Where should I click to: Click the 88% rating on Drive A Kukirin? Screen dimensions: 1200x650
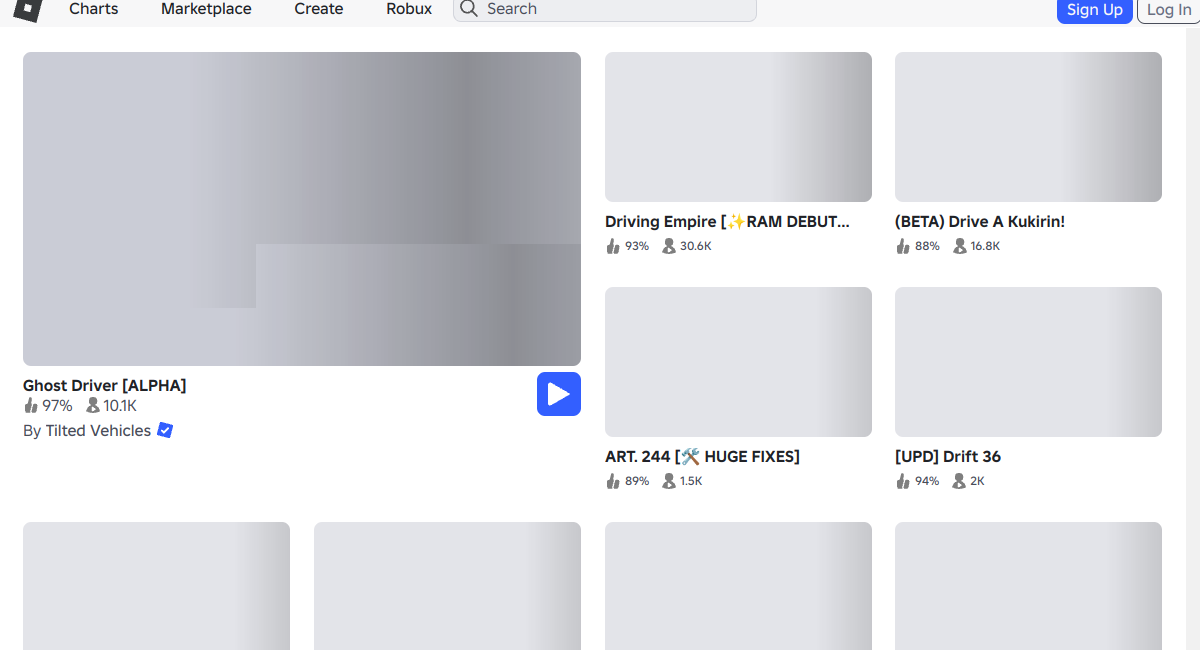point(917,245)
